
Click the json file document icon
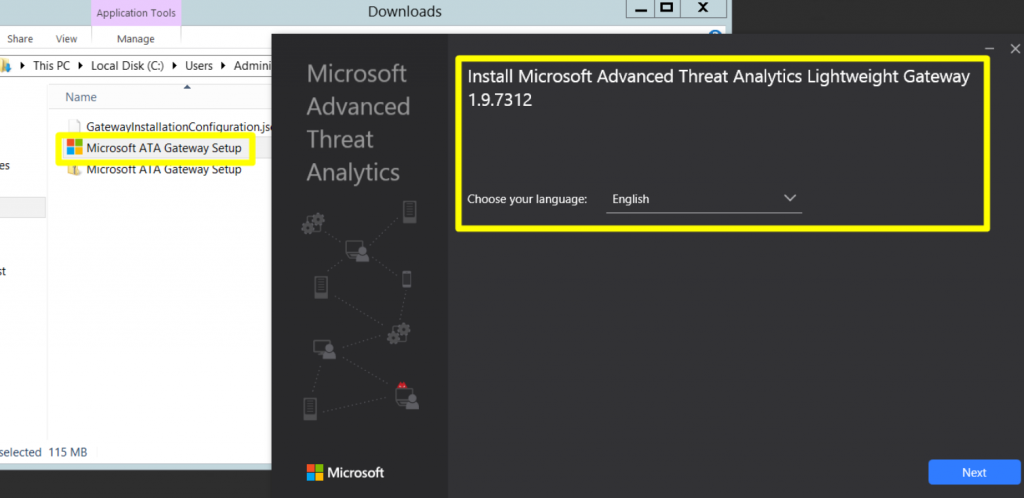tap(74, 126)
